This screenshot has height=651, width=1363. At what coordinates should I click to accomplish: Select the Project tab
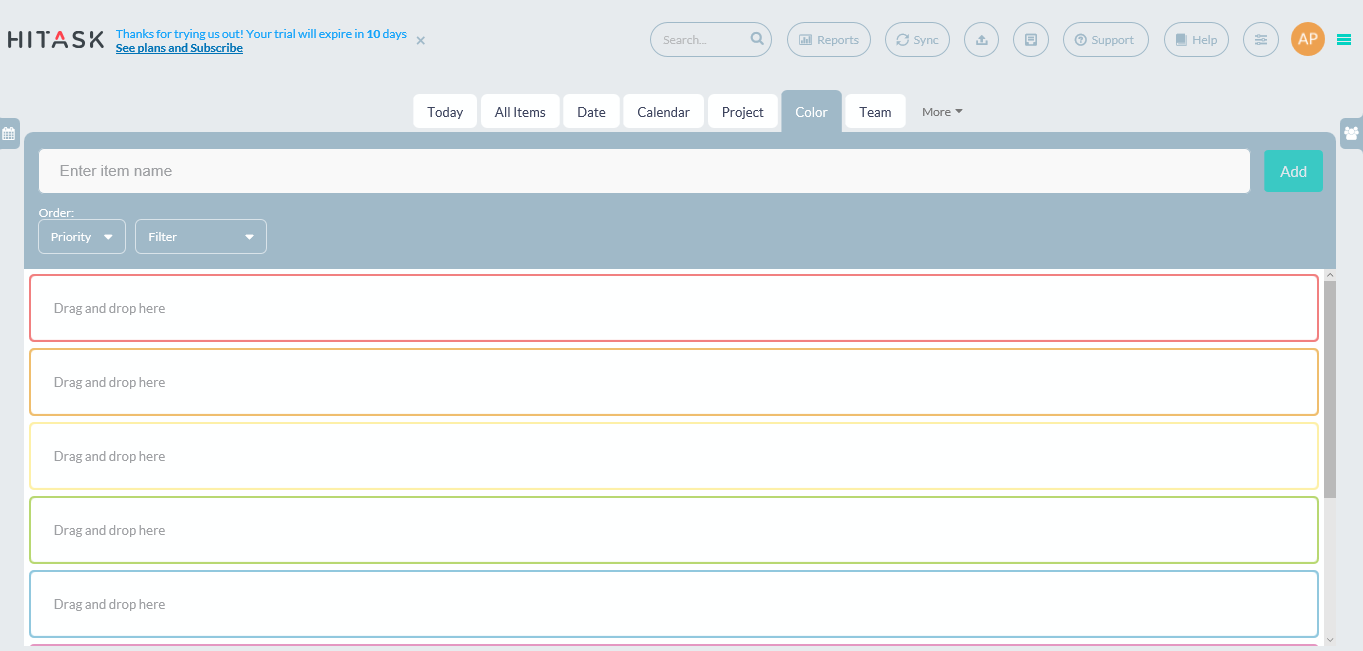pos(742,112)
